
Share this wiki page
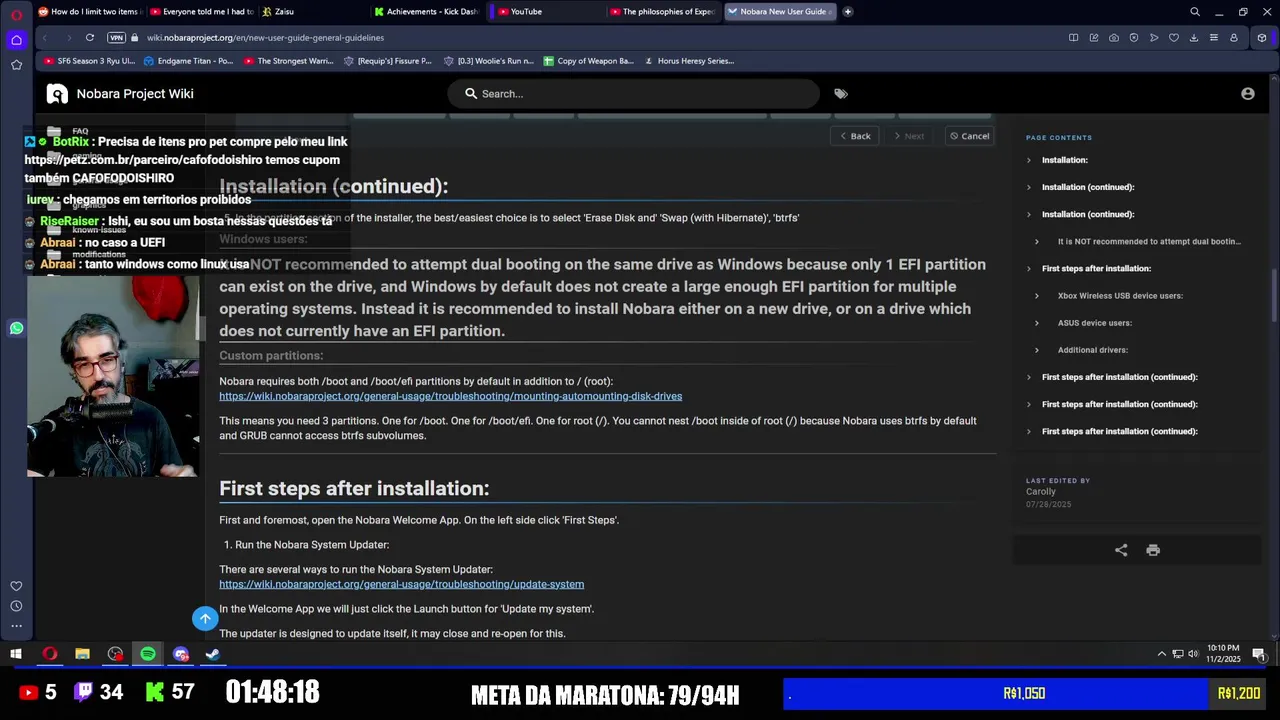[x=1121, y=550]
